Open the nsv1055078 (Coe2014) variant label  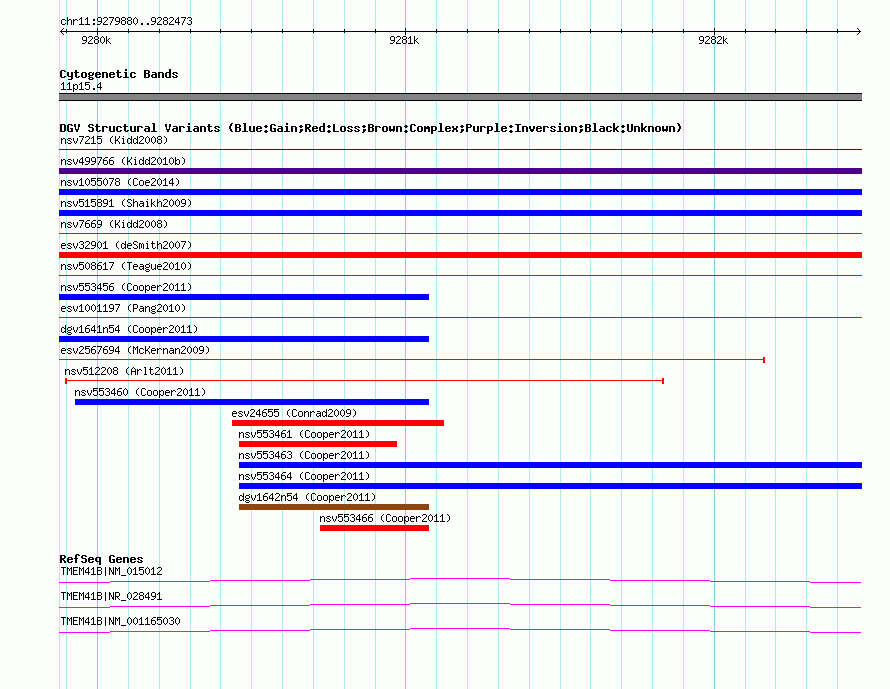(x=120, y=182)
